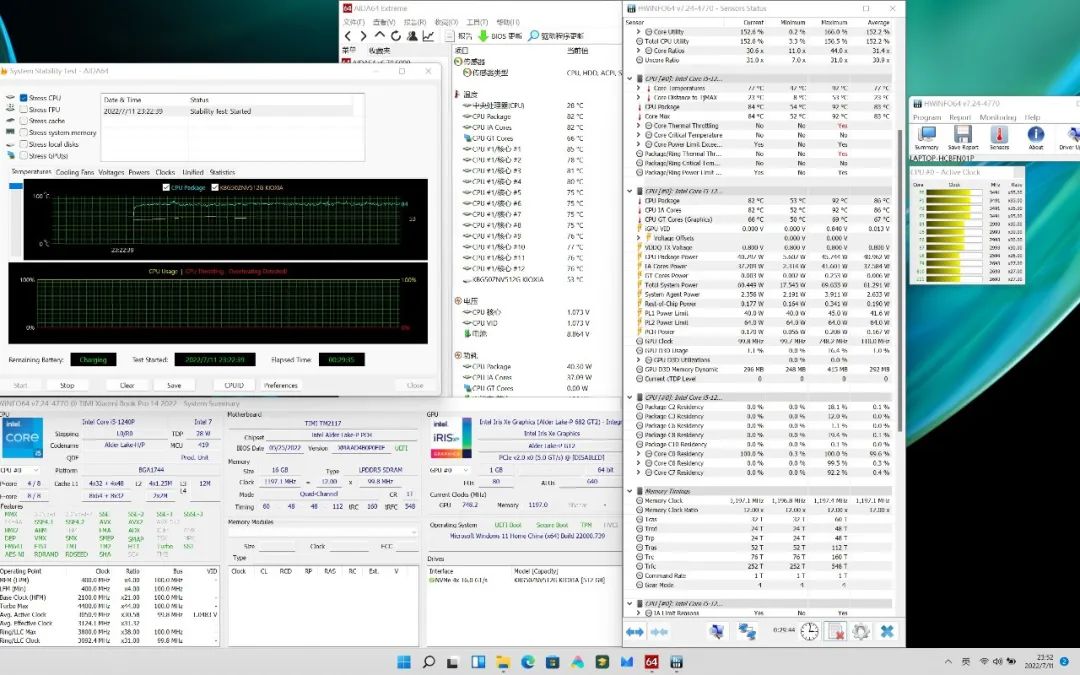The image size is (1080, 675).
Task: Enable the Stress FPU checkbox
Action: (x=23, y=109)
